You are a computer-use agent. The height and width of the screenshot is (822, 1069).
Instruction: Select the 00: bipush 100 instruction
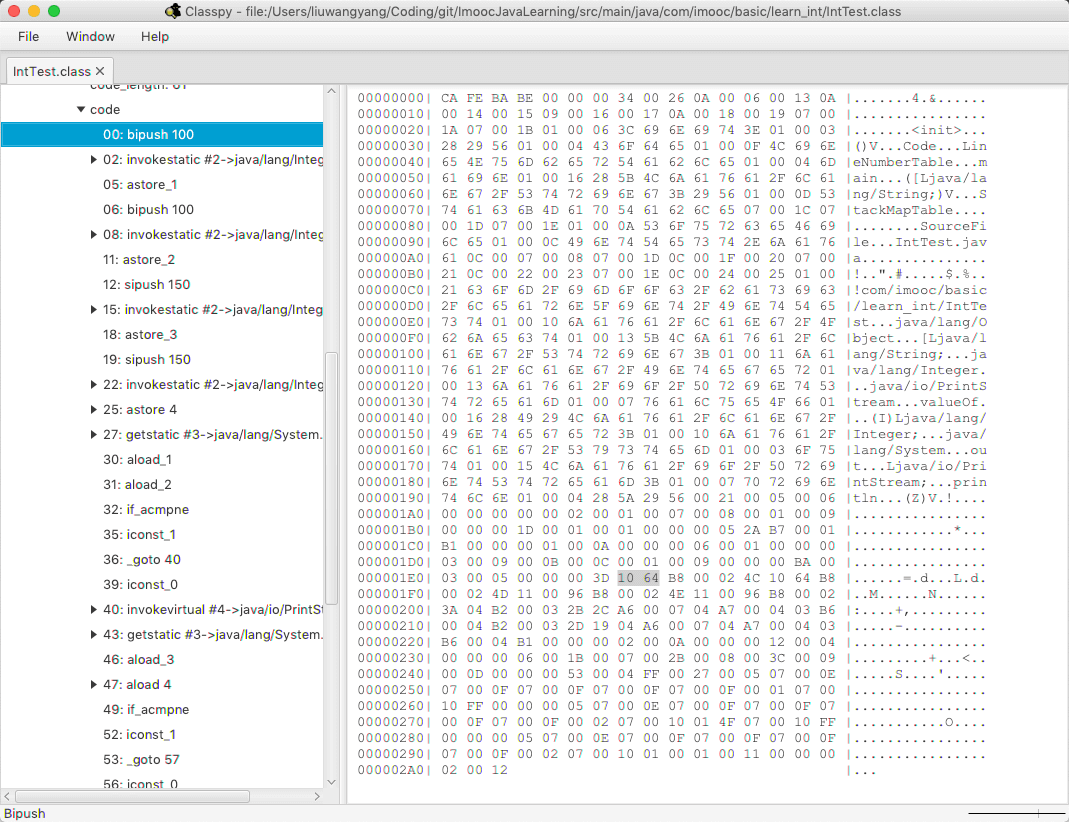pyautogui.click(x=162, y=134)
